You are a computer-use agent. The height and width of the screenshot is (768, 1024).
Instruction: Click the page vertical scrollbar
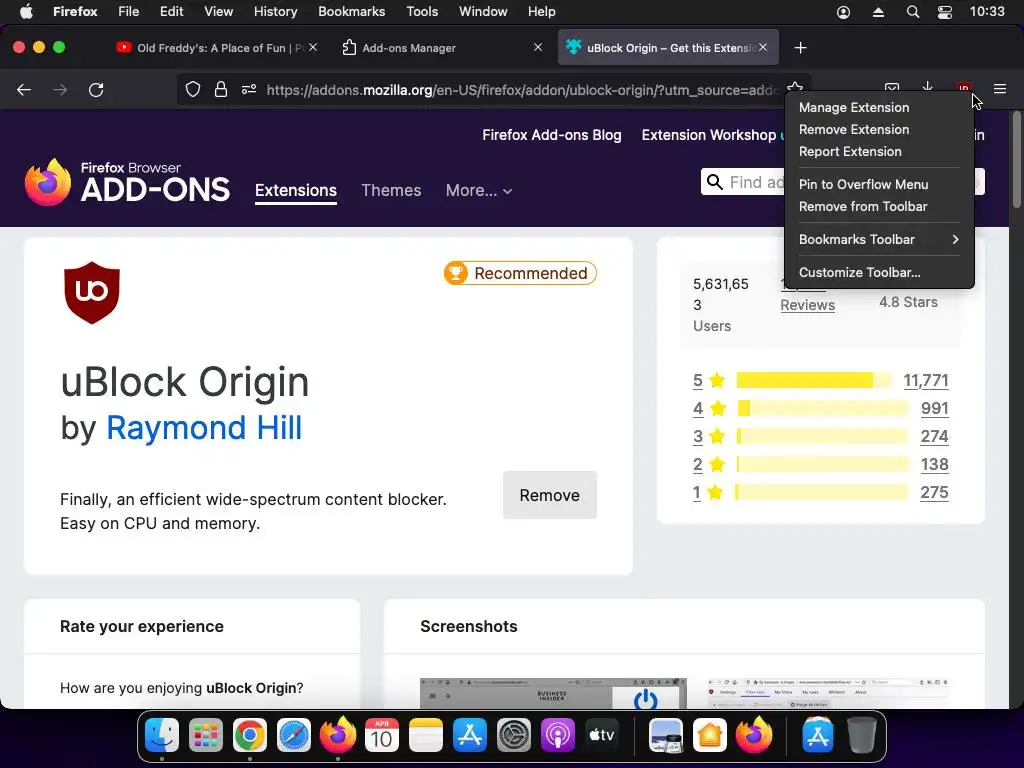(x=1016, y=160)
